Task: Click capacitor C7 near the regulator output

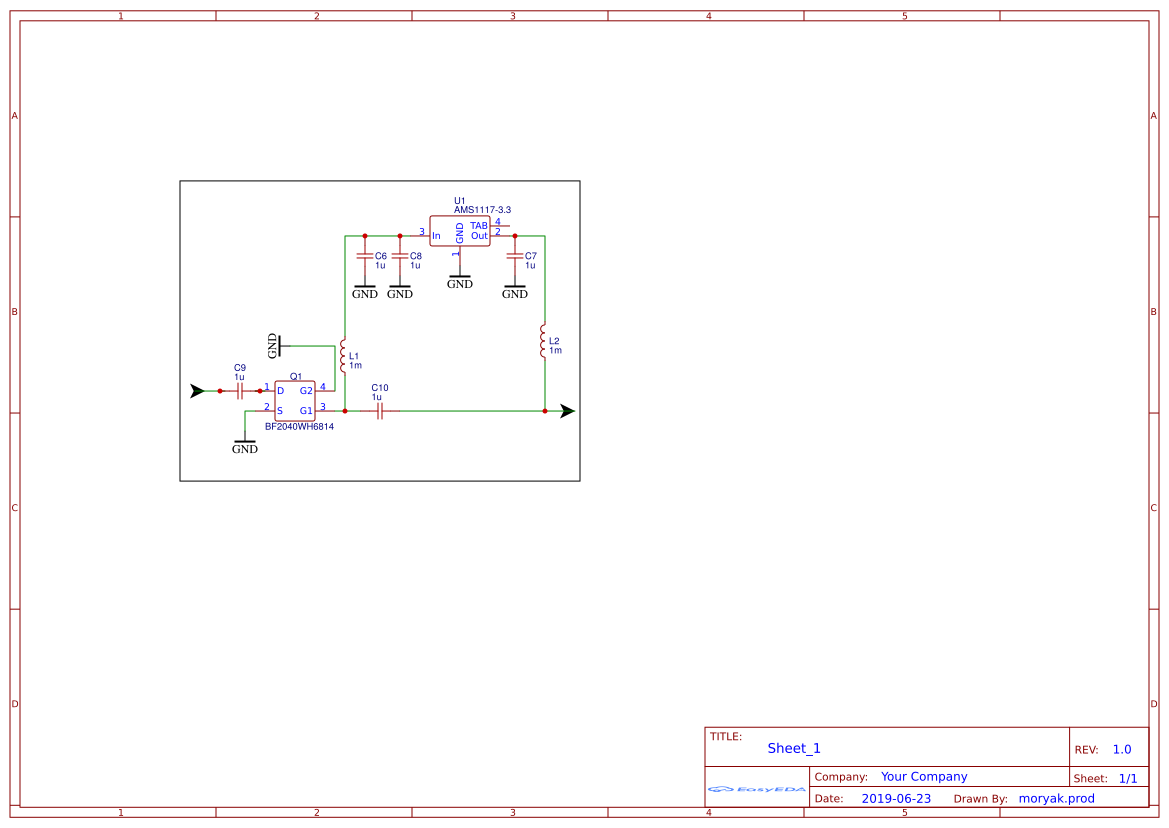Action: pyautogui.click(x=514, y=258)
